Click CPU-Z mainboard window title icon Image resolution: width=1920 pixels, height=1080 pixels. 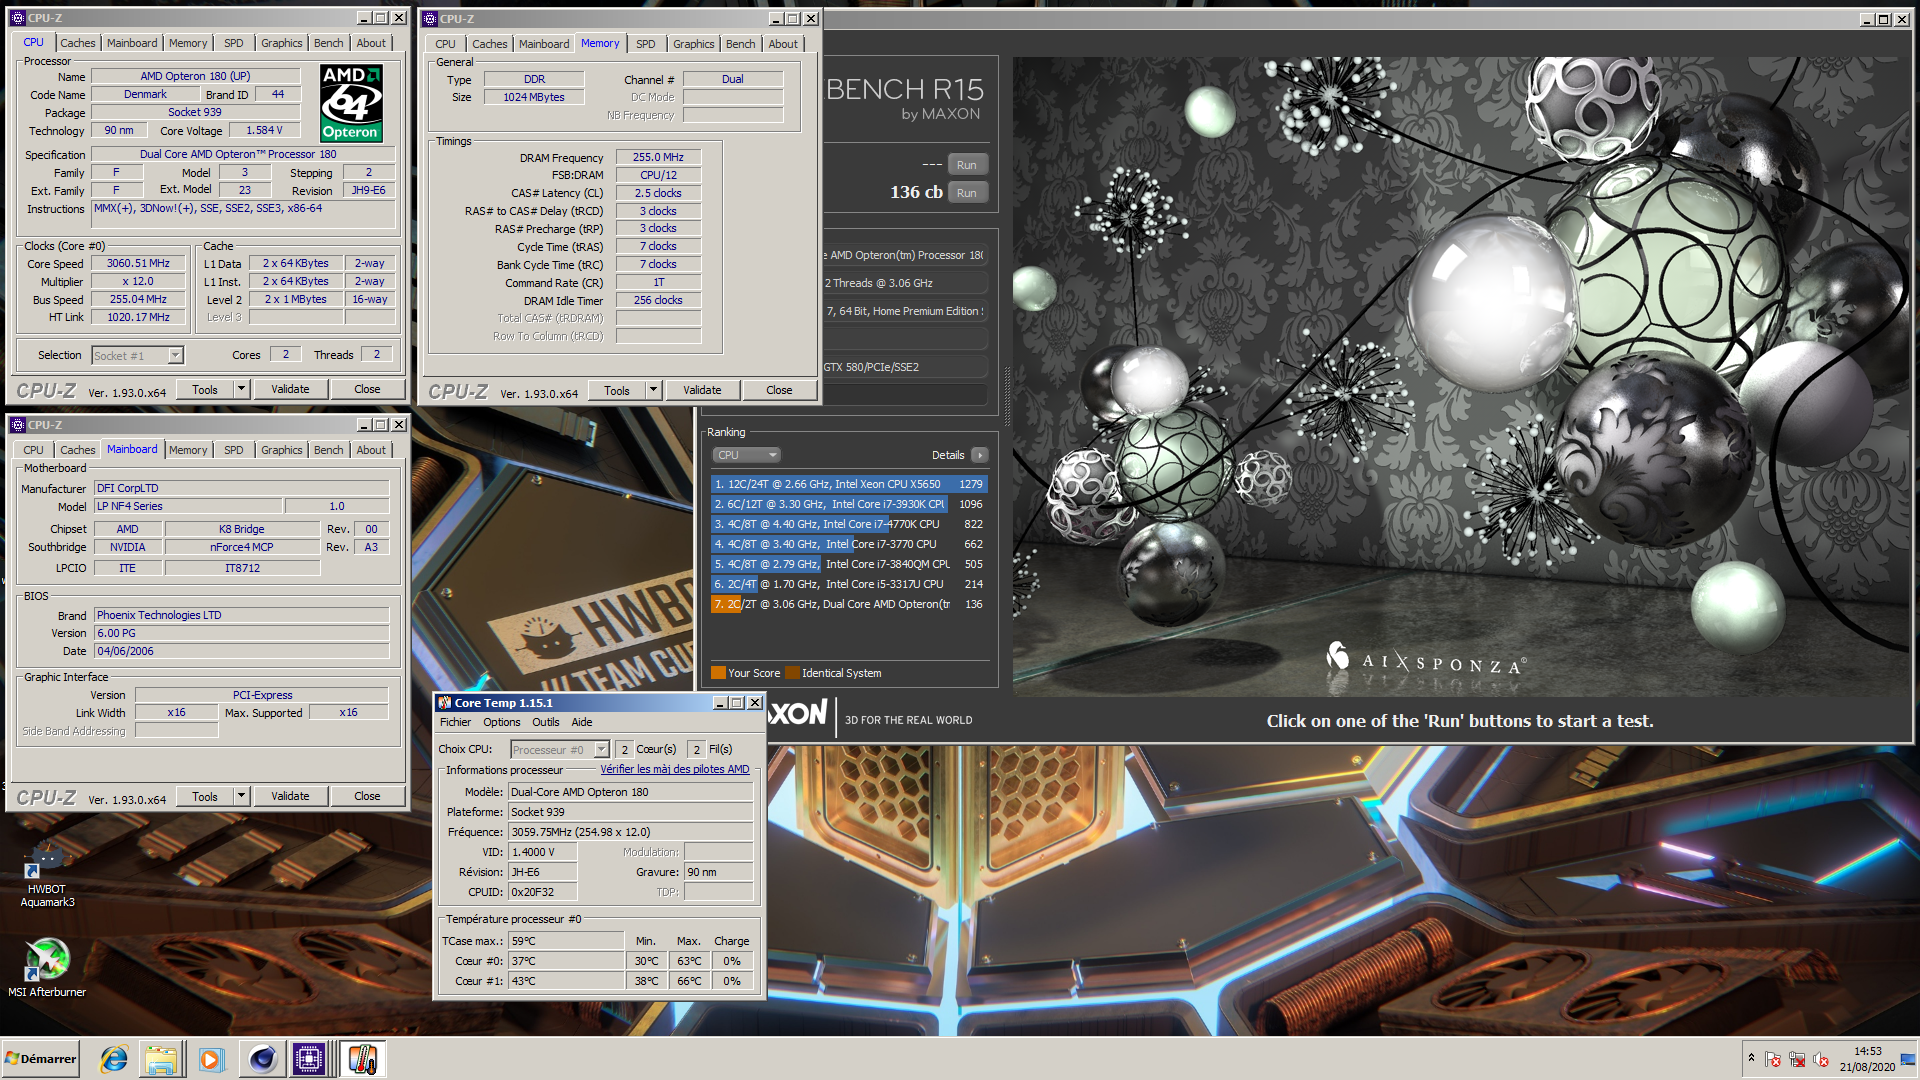pyautogui.click(x=17, y=425)
